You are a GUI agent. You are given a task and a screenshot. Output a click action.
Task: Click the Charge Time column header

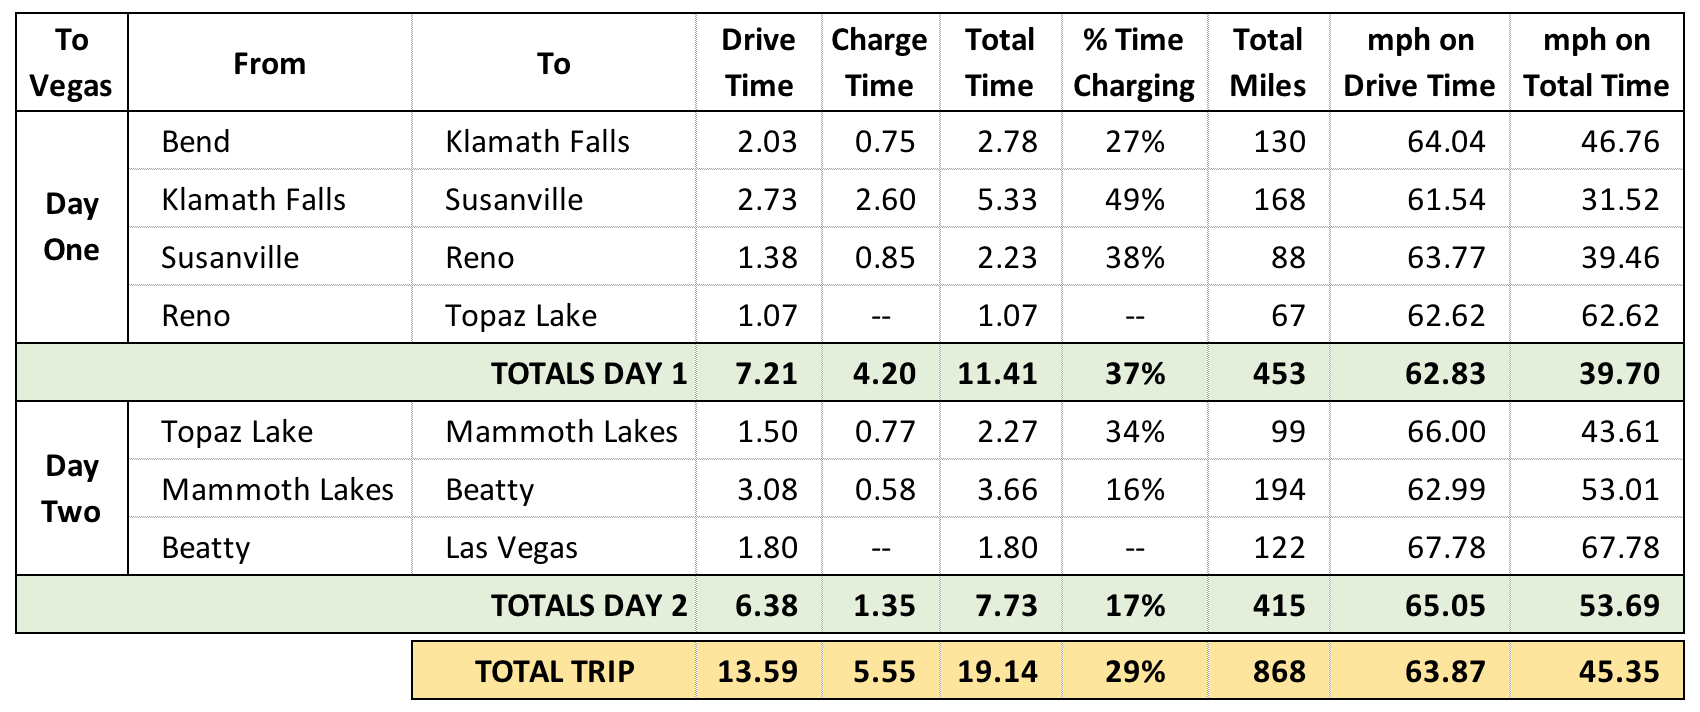click(x=879, y=62)
